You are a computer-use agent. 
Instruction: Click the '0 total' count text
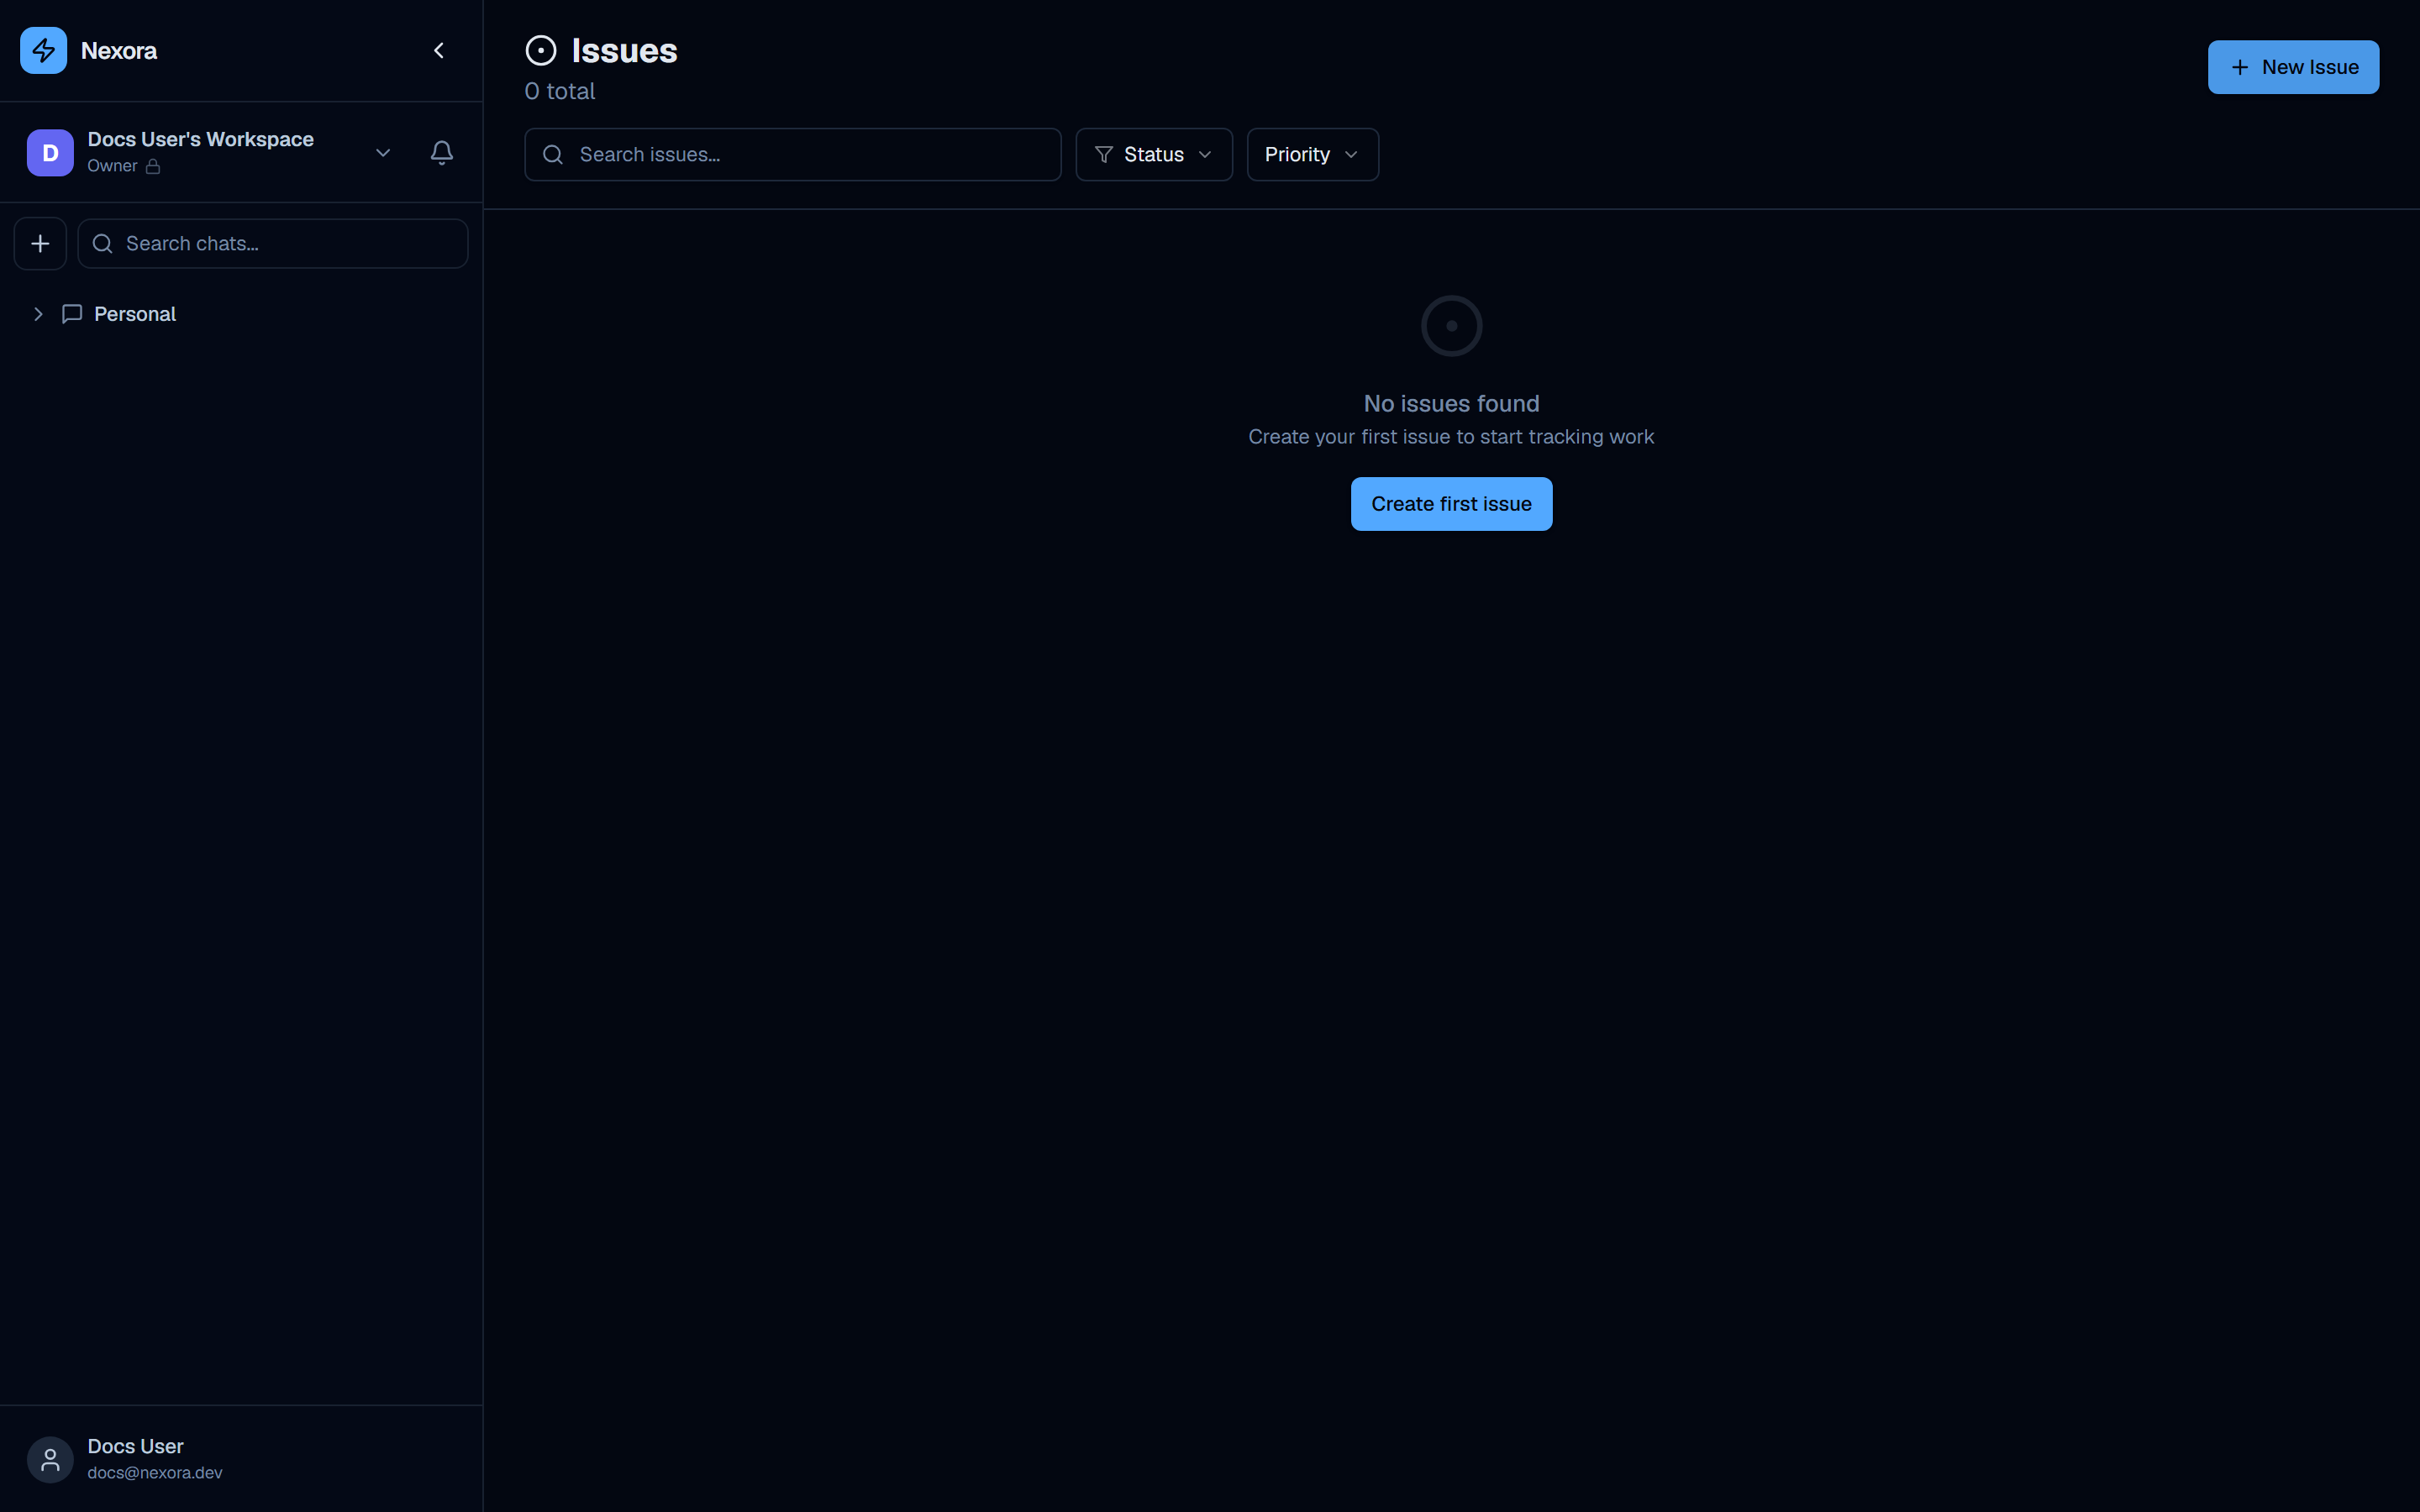coord(560,91)
